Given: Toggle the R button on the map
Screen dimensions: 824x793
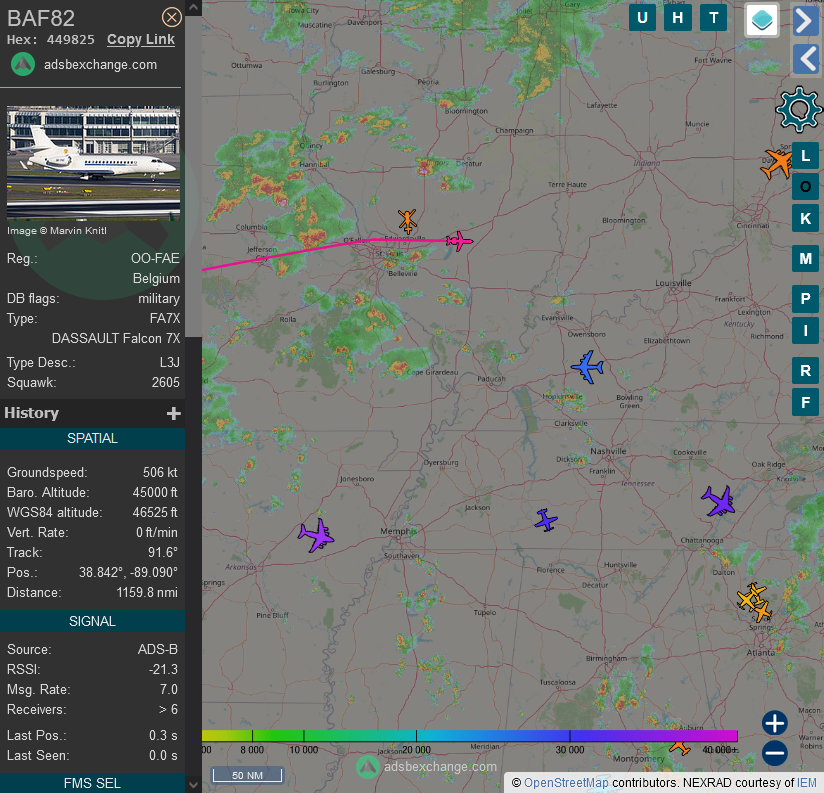Looking at the screenshot, I should (805, 370).
